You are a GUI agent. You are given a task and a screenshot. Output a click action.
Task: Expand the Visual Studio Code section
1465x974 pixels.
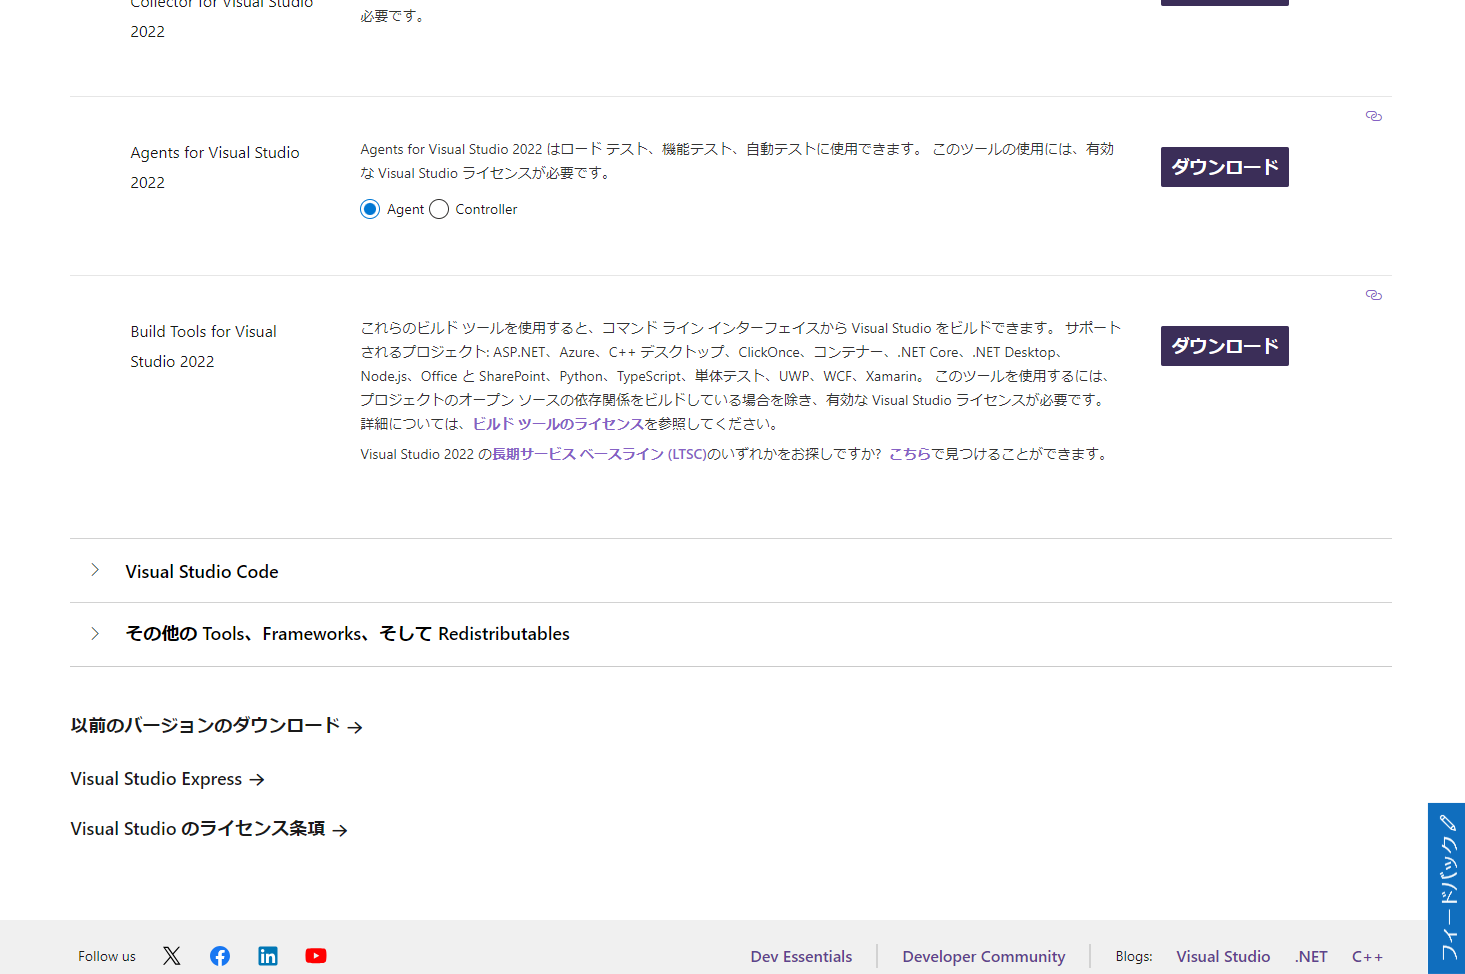click(x=202, y=571)
